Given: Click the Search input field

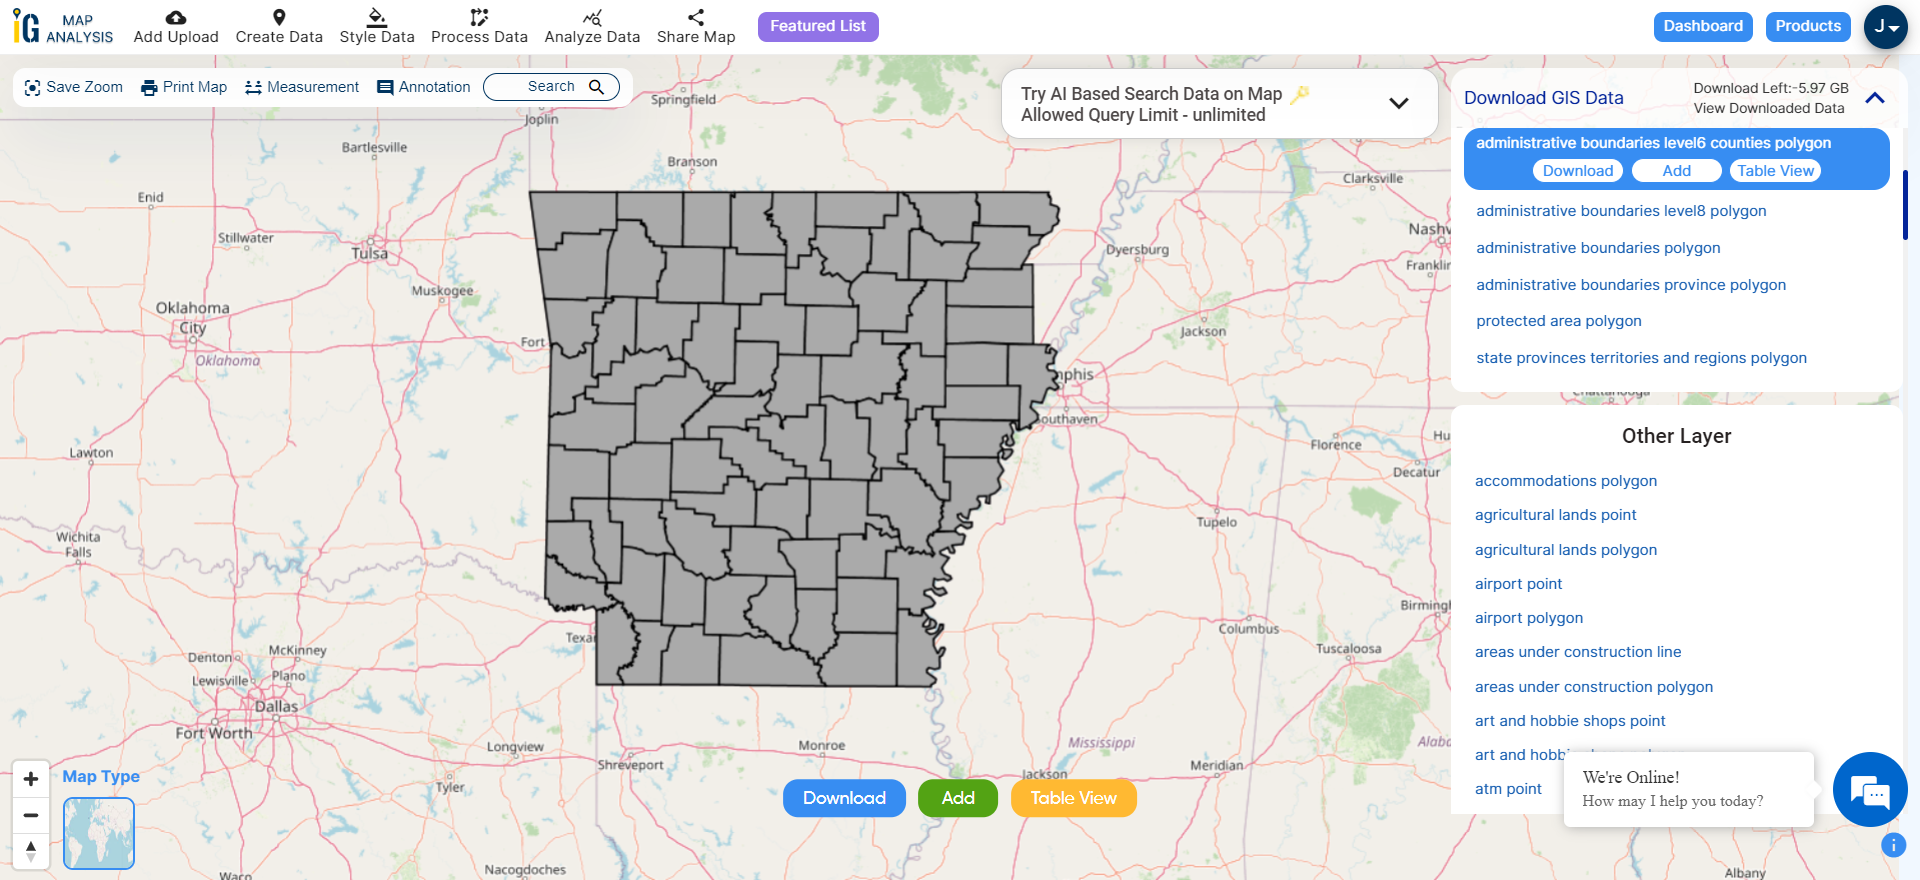Looking at the screenshot, I should (551, 87).
